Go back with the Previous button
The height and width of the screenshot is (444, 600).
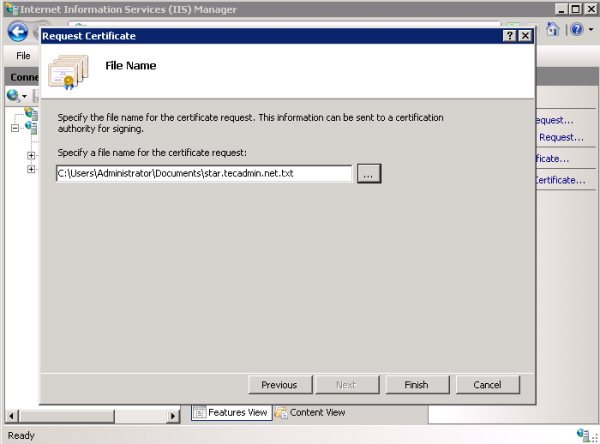[279, 385]
